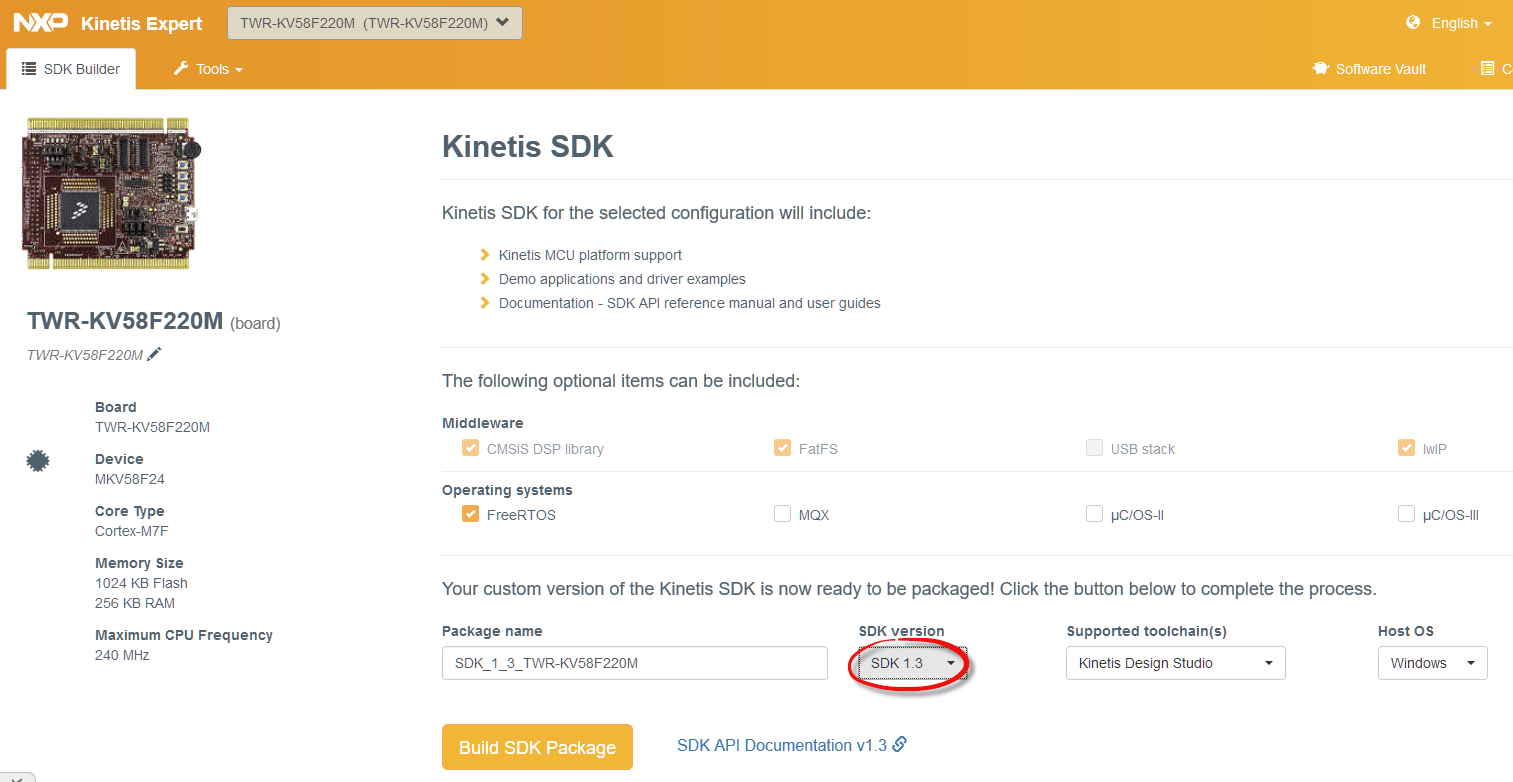
Task: Expand the Supported toolchain(s) dropdown
Action: click(x=1175, y=663)
